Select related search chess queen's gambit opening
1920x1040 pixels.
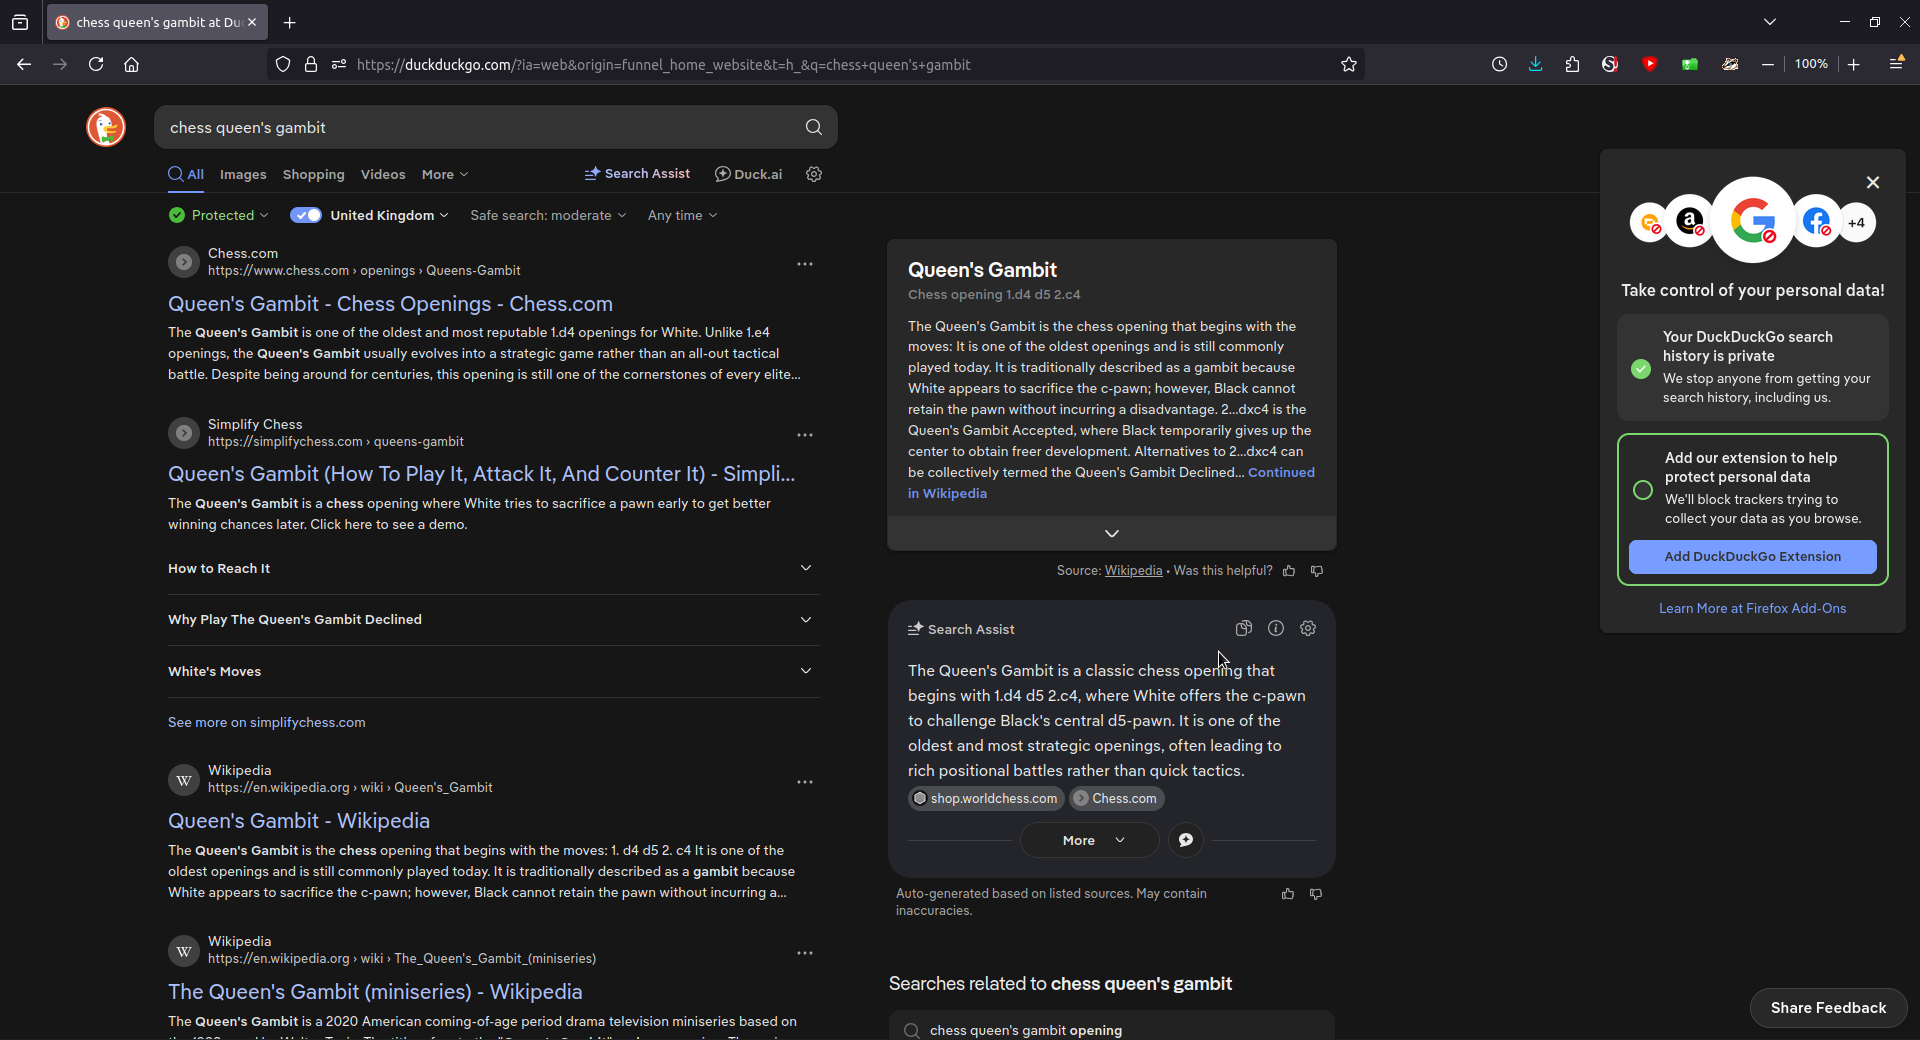click(x=1112, y=1028)
